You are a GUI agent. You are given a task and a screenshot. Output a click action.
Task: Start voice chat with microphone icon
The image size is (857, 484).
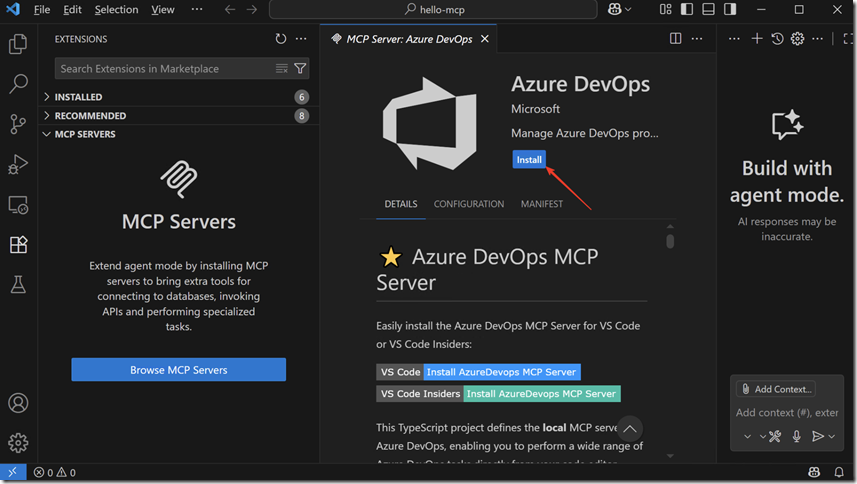tap(797, 436)
